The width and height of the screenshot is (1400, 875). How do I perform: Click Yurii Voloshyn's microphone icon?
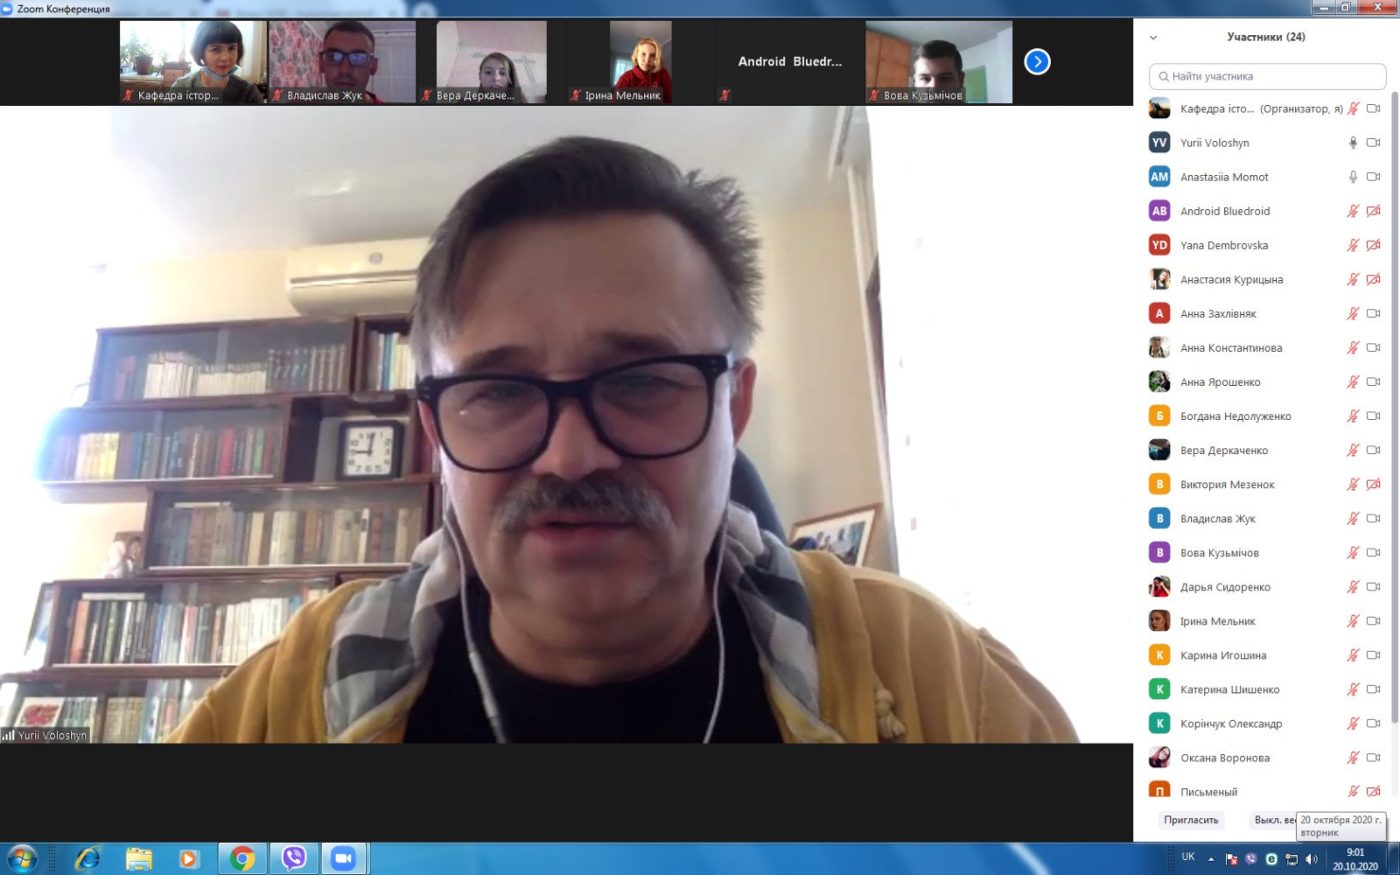pos(1353,143)
